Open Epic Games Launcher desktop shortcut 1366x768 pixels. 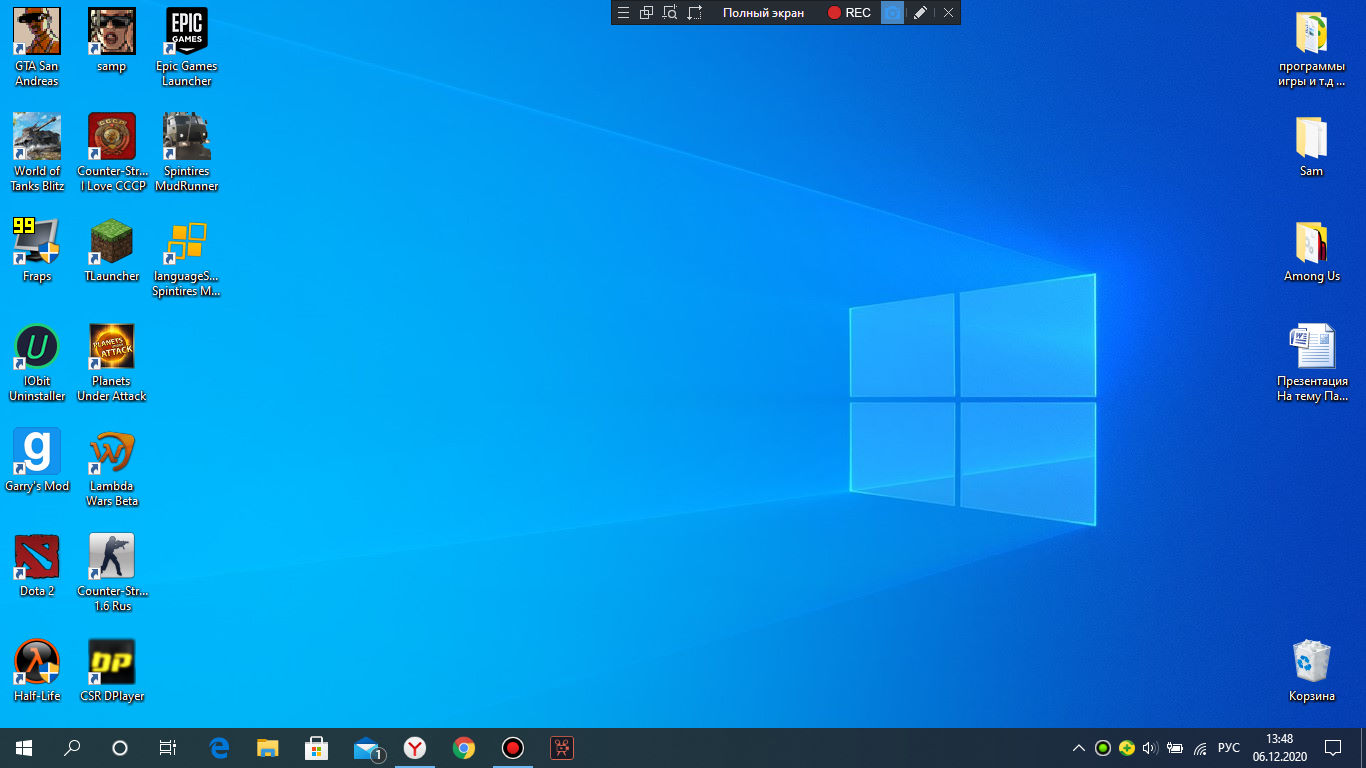[x=186, y=47]
